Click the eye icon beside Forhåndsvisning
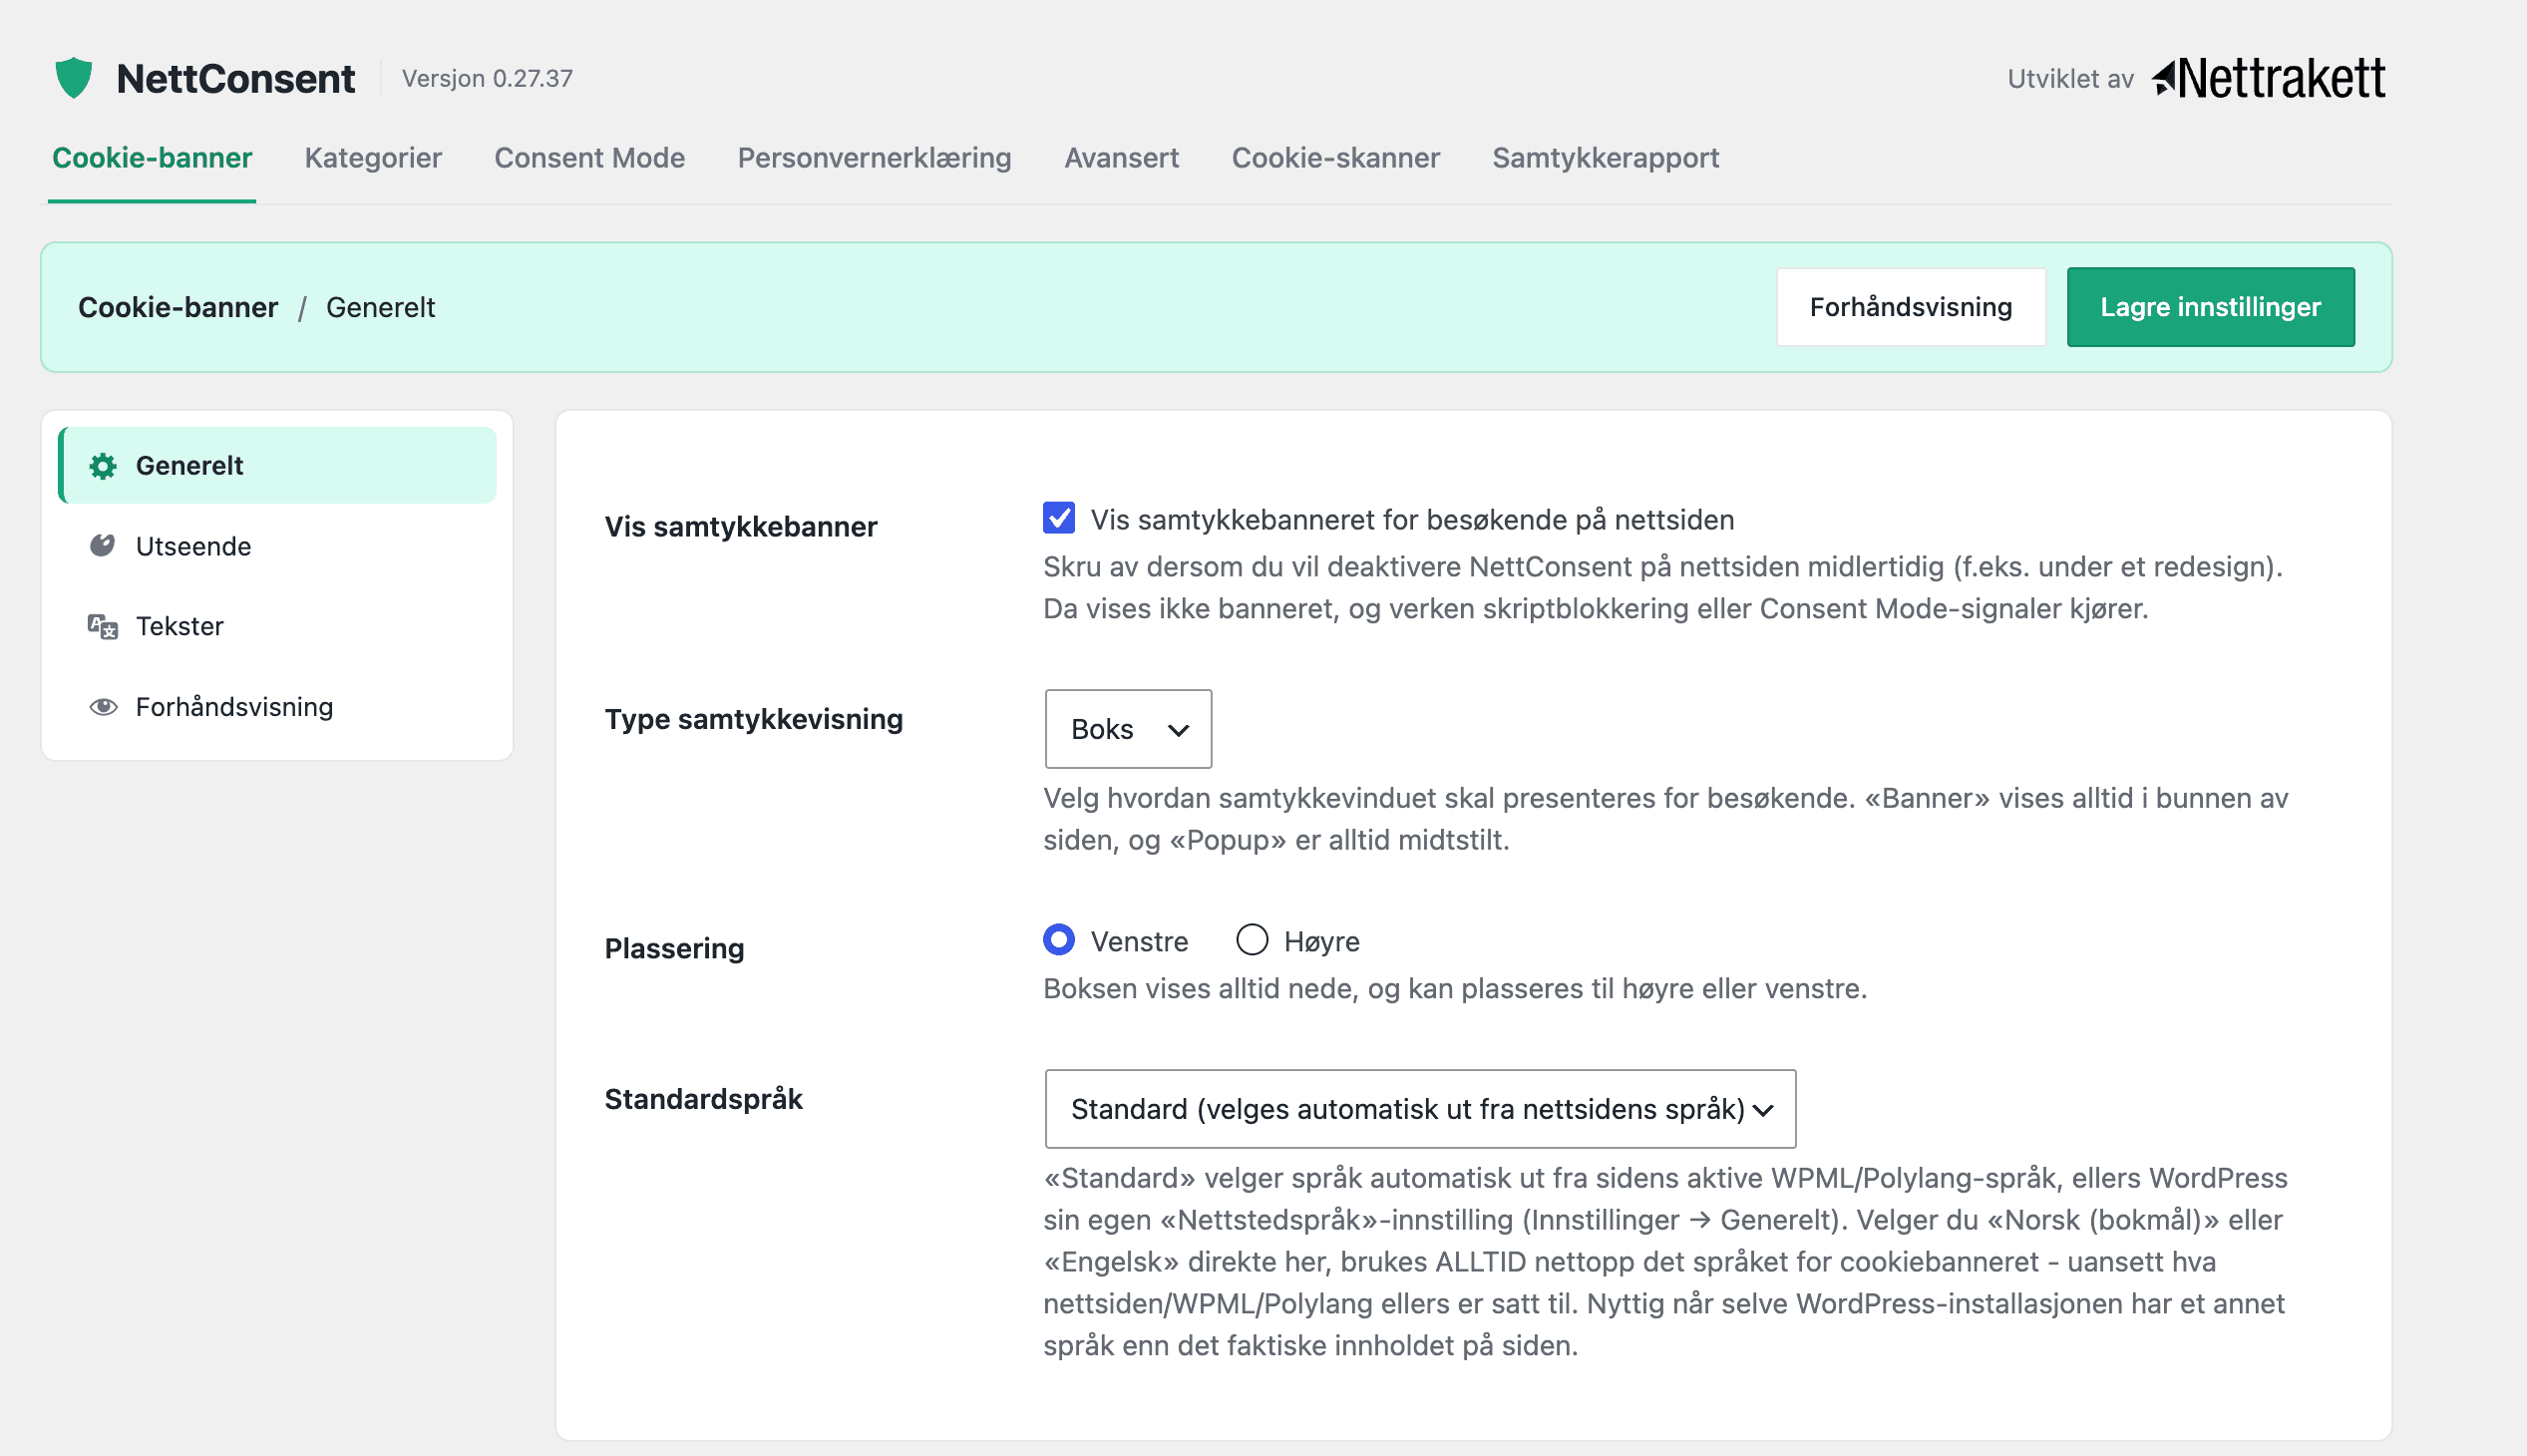This screenshot has height=1456, width=2527. [x=103, y=707]
